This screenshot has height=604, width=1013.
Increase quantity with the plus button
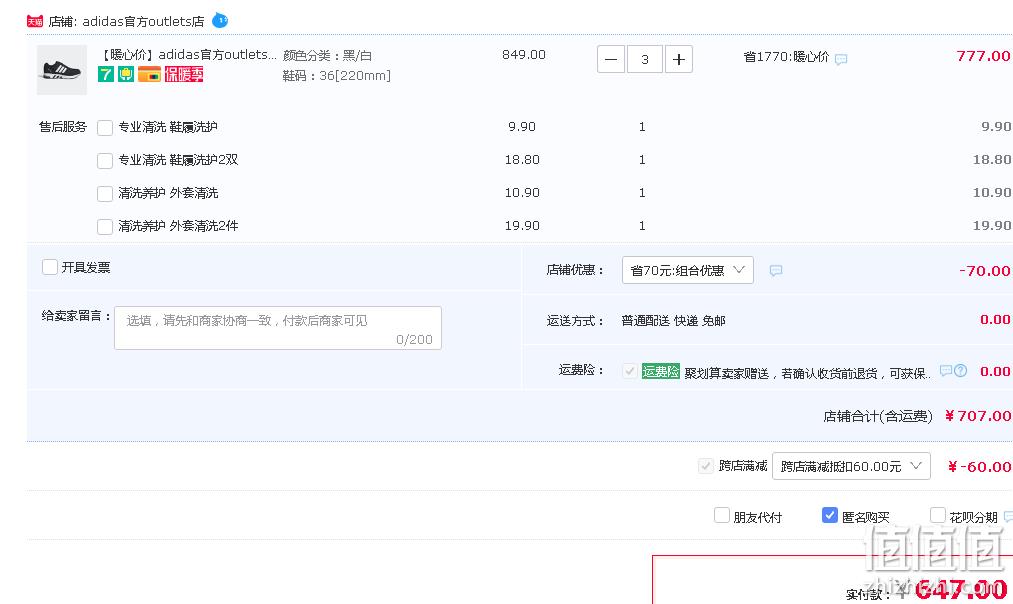(x=678, y=59)
